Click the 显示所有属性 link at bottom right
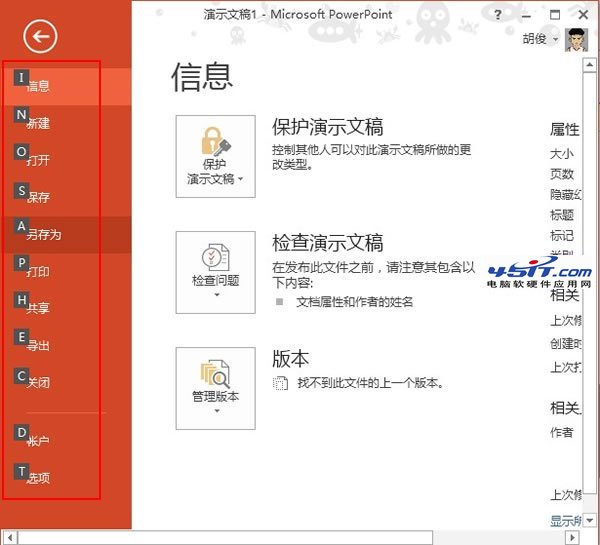This screenshot has height=545, width=600. (x=566, y=520)
